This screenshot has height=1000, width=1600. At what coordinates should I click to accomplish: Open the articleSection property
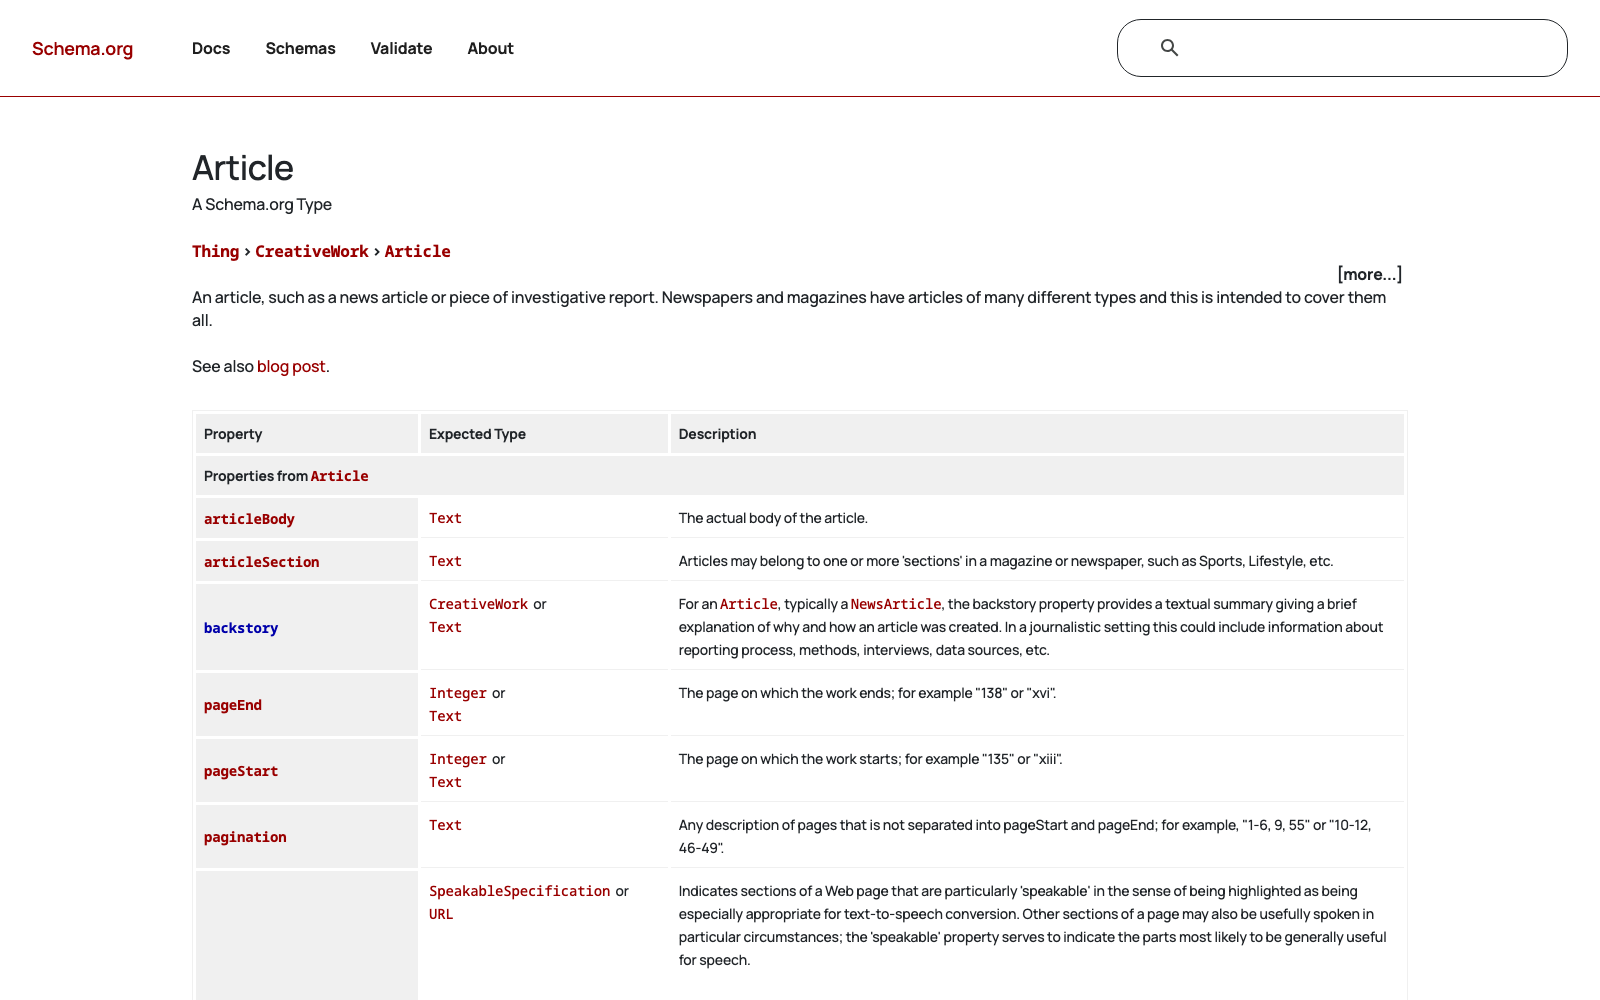point(261,562)
